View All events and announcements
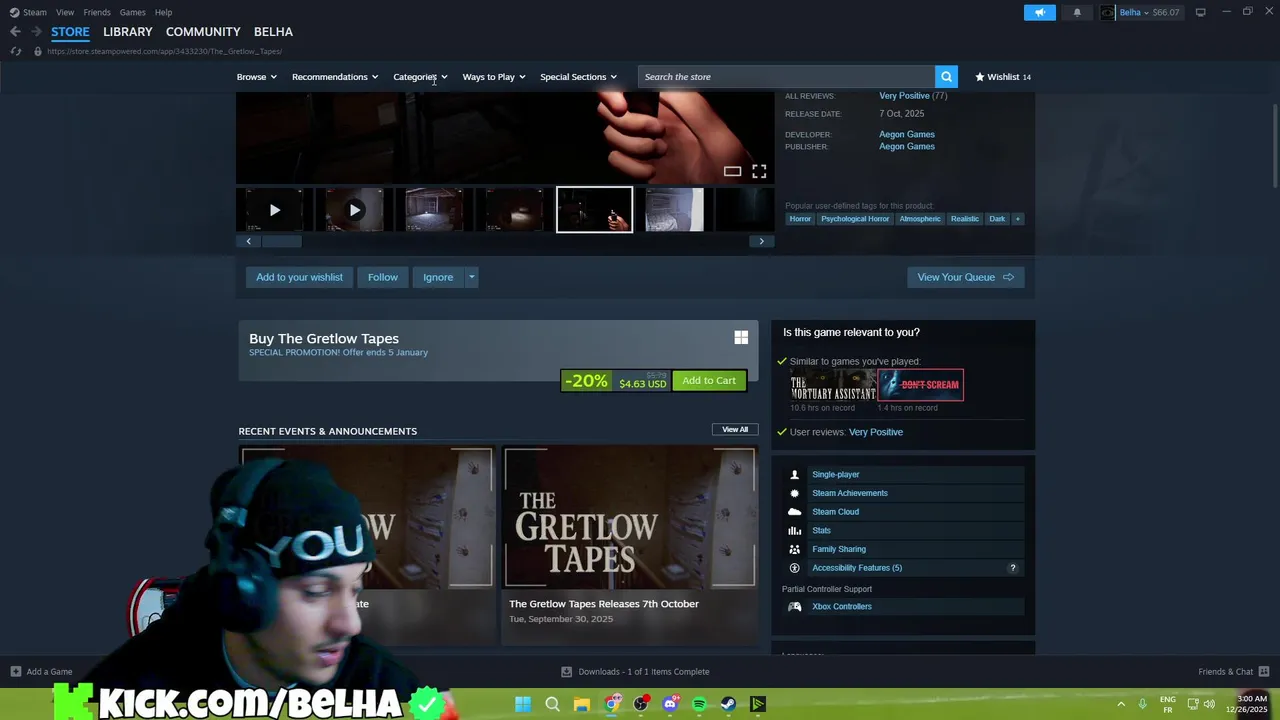This screenshot has height=720, width=1280. click(735, 430)
